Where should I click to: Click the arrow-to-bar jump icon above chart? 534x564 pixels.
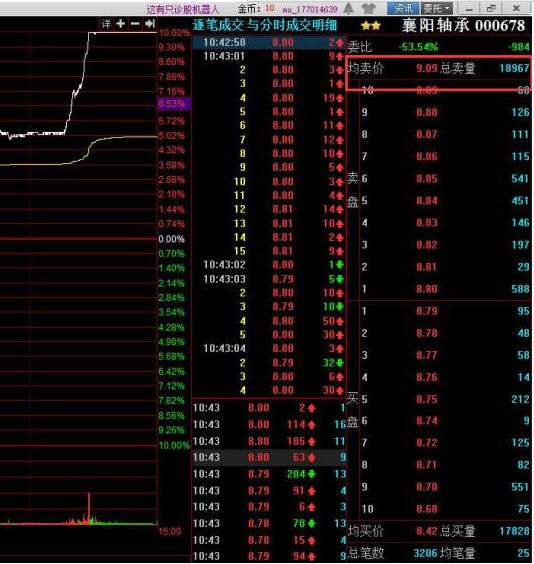(150, 24)
